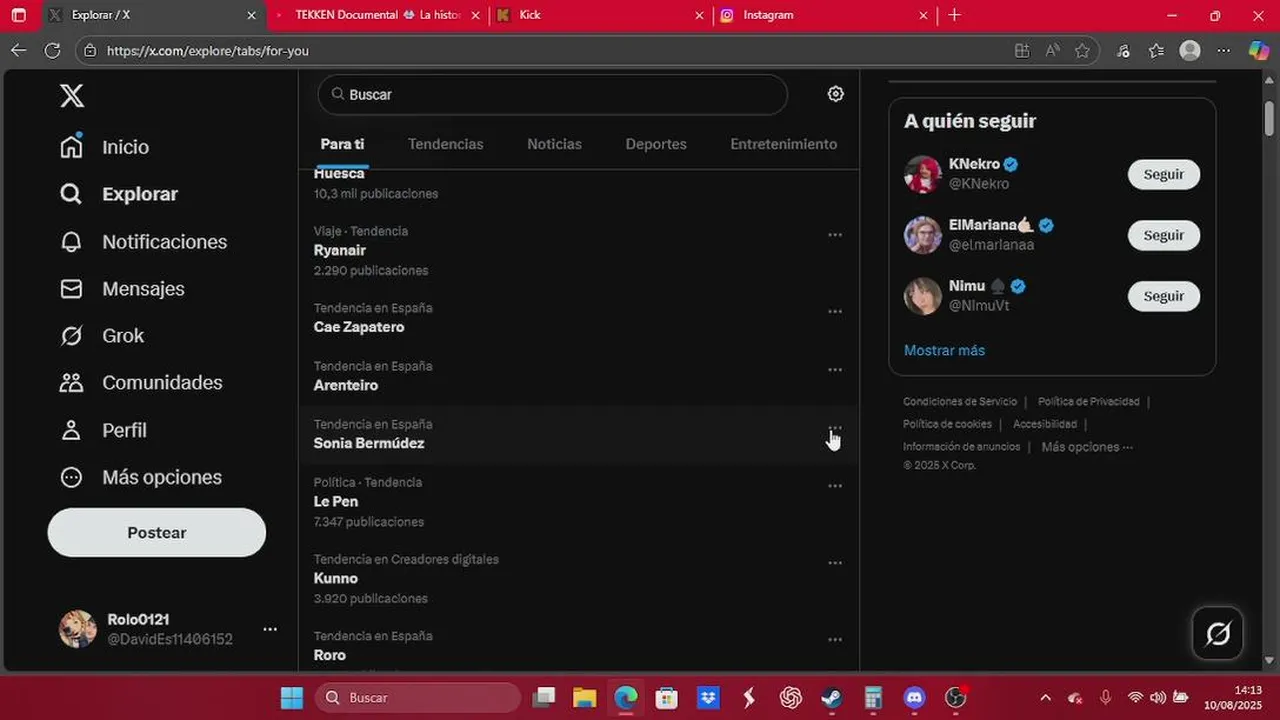The width and height of the screenshot is (1280, 720).
Task: Show hidden system tray icons
Action: click(1045, 697)
